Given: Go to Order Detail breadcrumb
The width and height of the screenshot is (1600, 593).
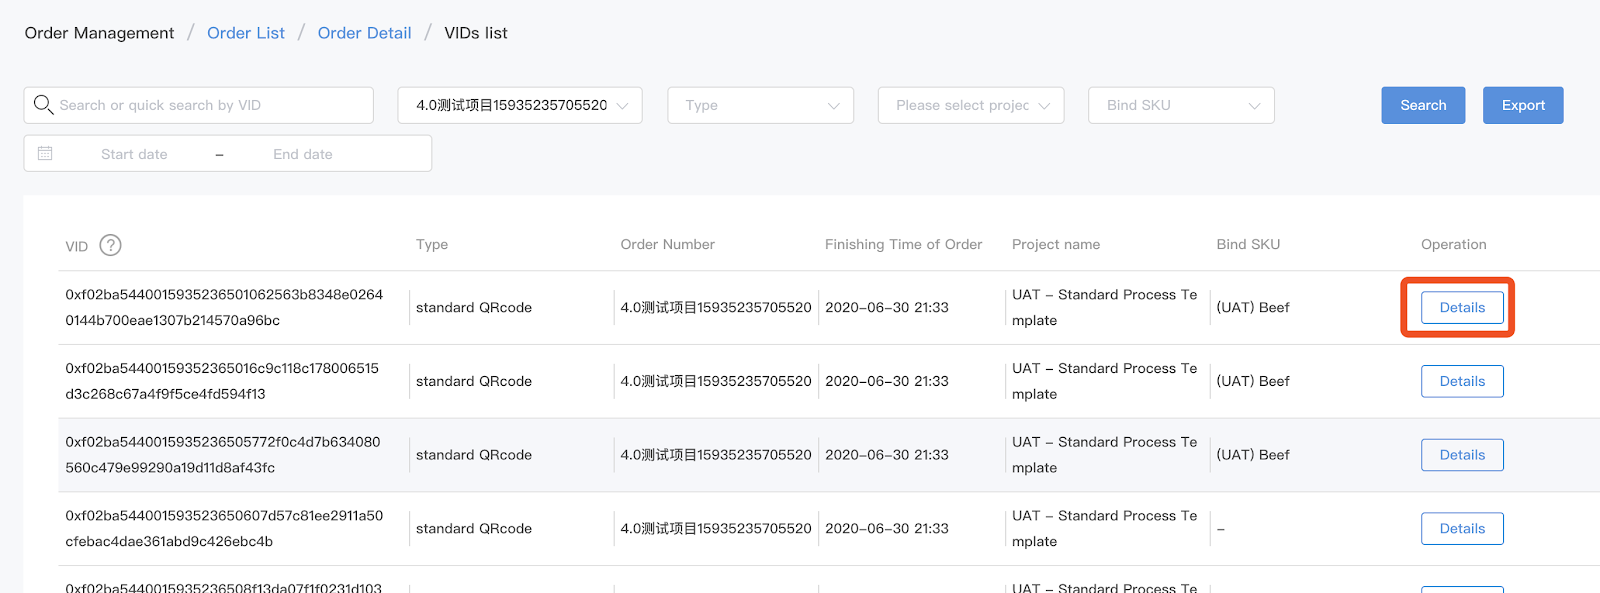Looking at the screenshot, I should coord(364,33).
